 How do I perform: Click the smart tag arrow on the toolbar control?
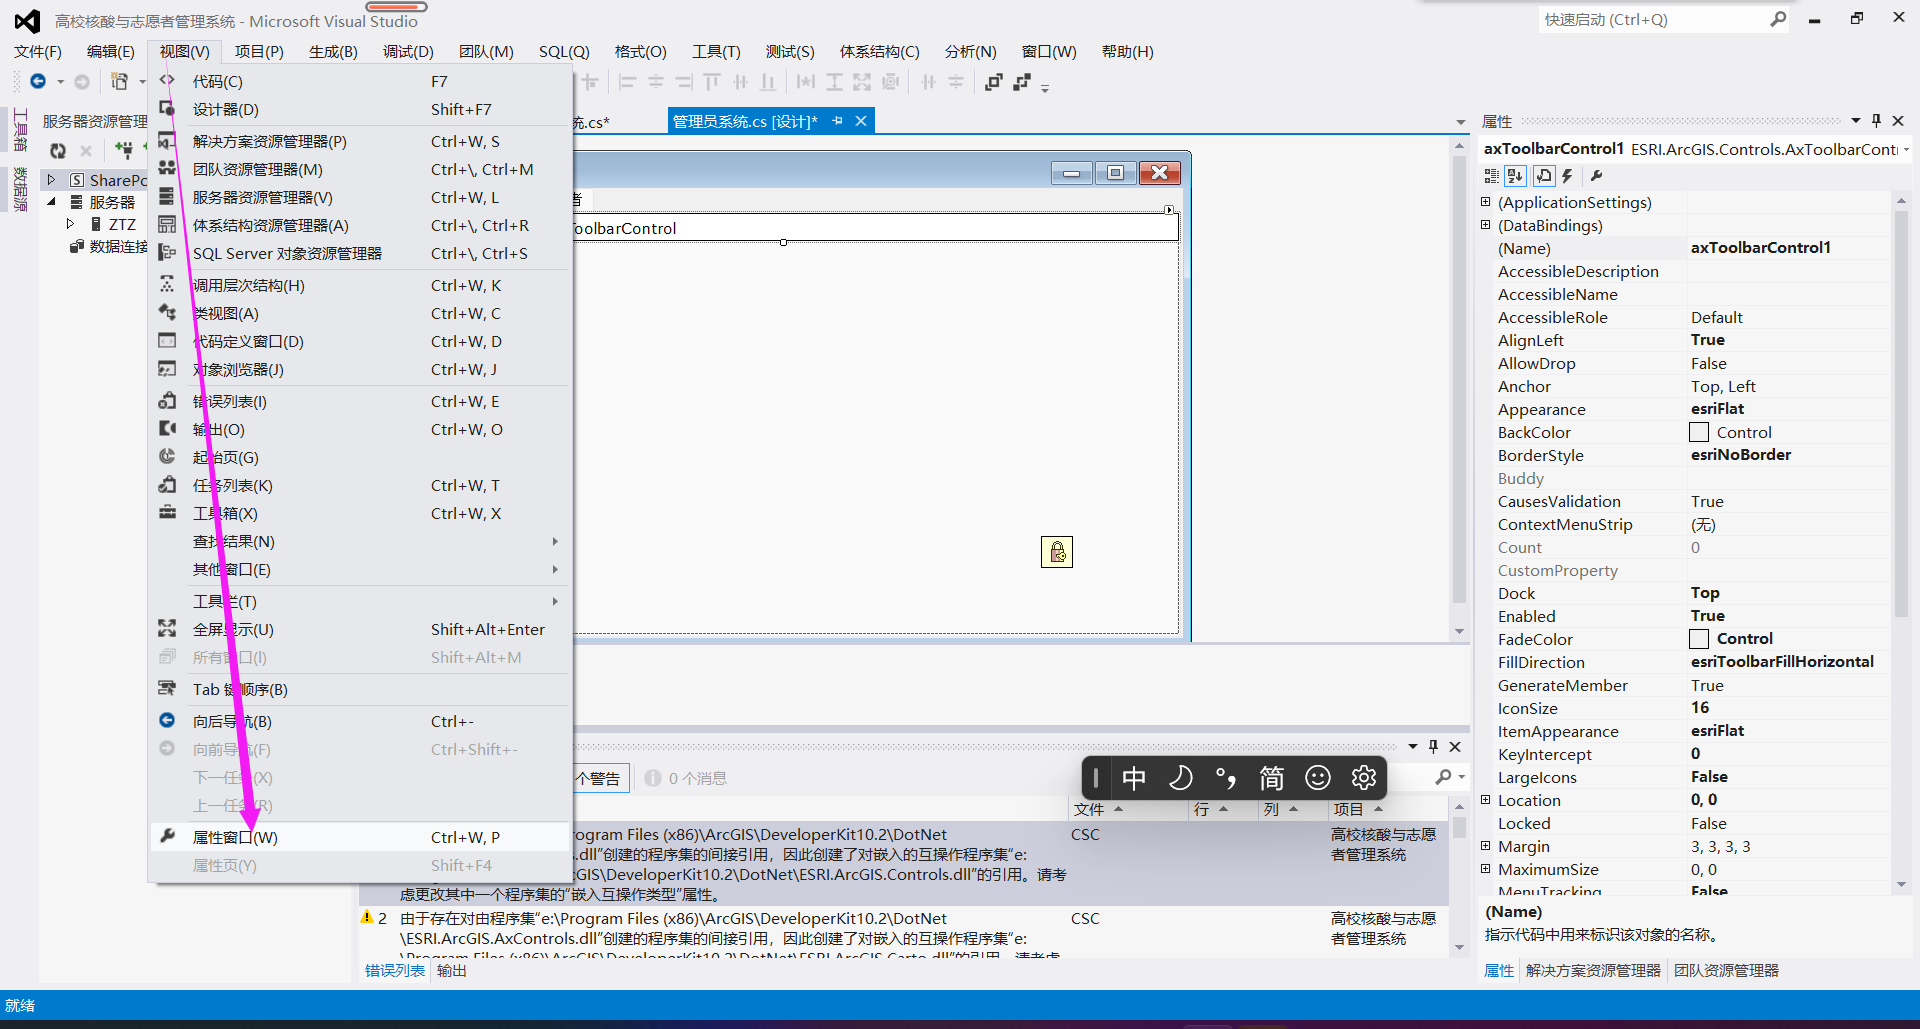click(x=1169, y=209)
